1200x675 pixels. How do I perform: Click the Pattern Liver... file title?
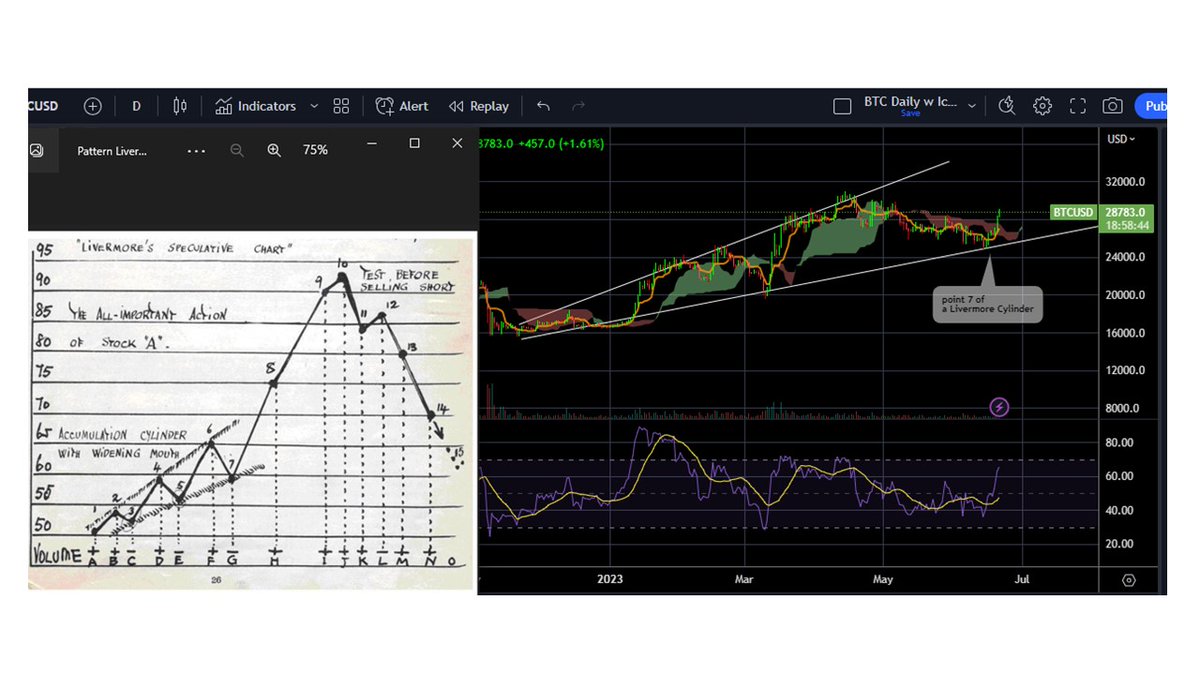point(112,150)
